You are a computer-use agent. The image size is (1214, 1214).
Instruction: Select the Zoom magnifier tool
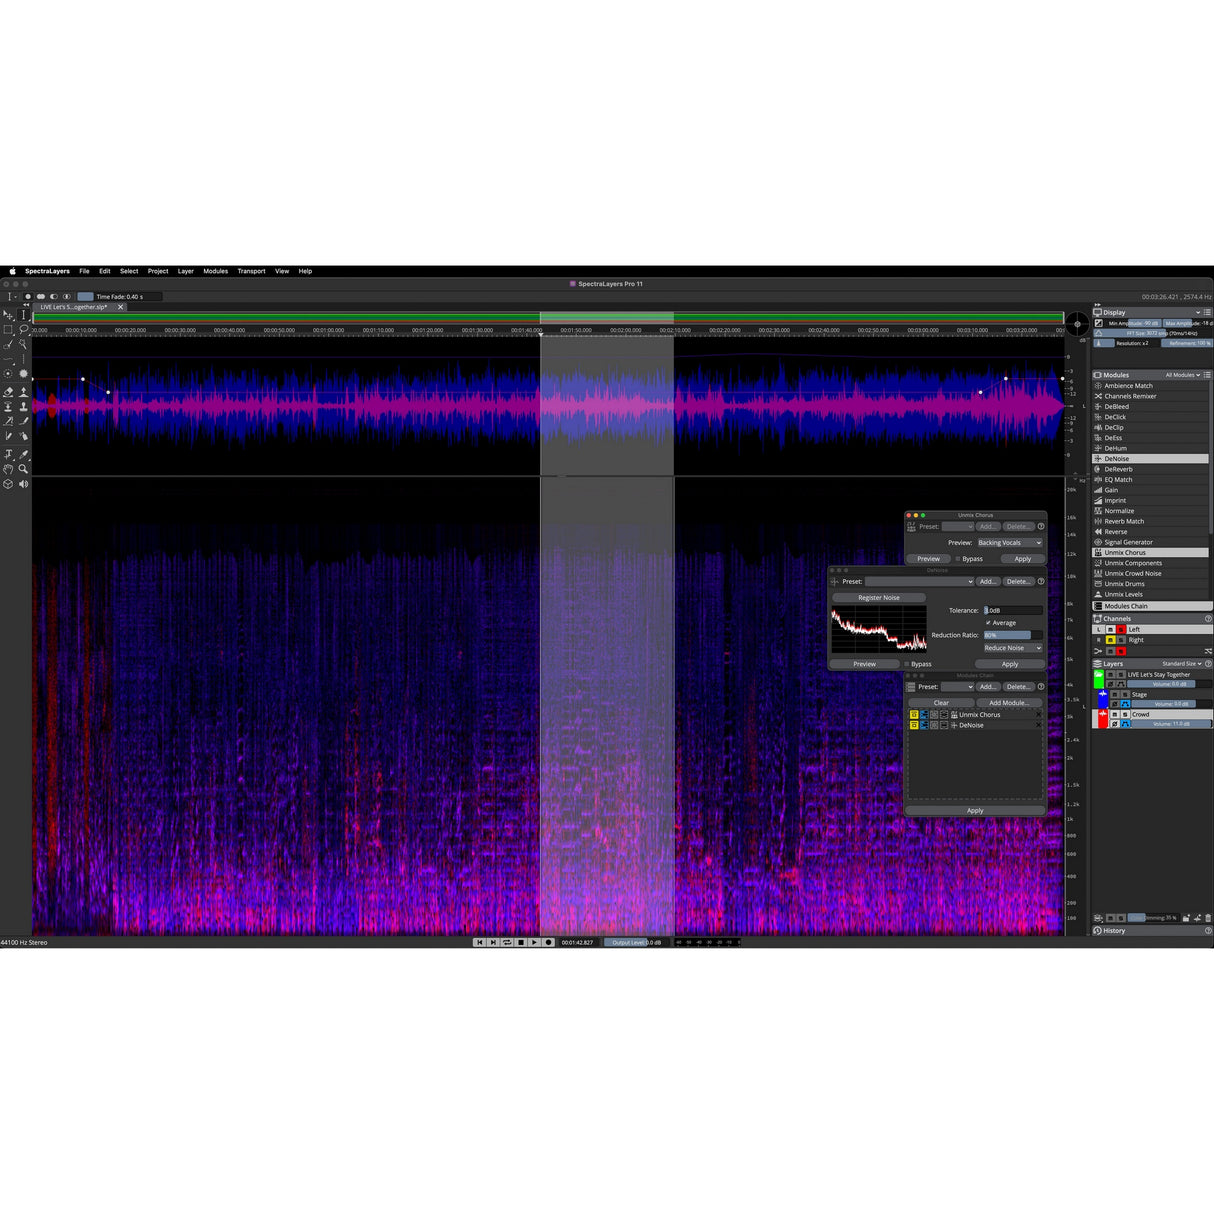(x=22, y=469)
